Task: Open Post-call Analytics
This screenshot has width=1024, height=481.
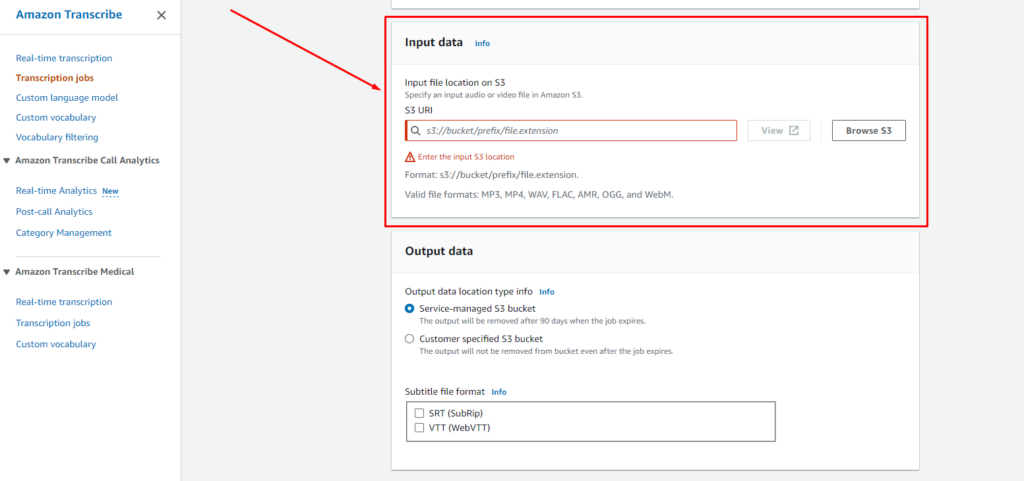Action: click(54, 211)
